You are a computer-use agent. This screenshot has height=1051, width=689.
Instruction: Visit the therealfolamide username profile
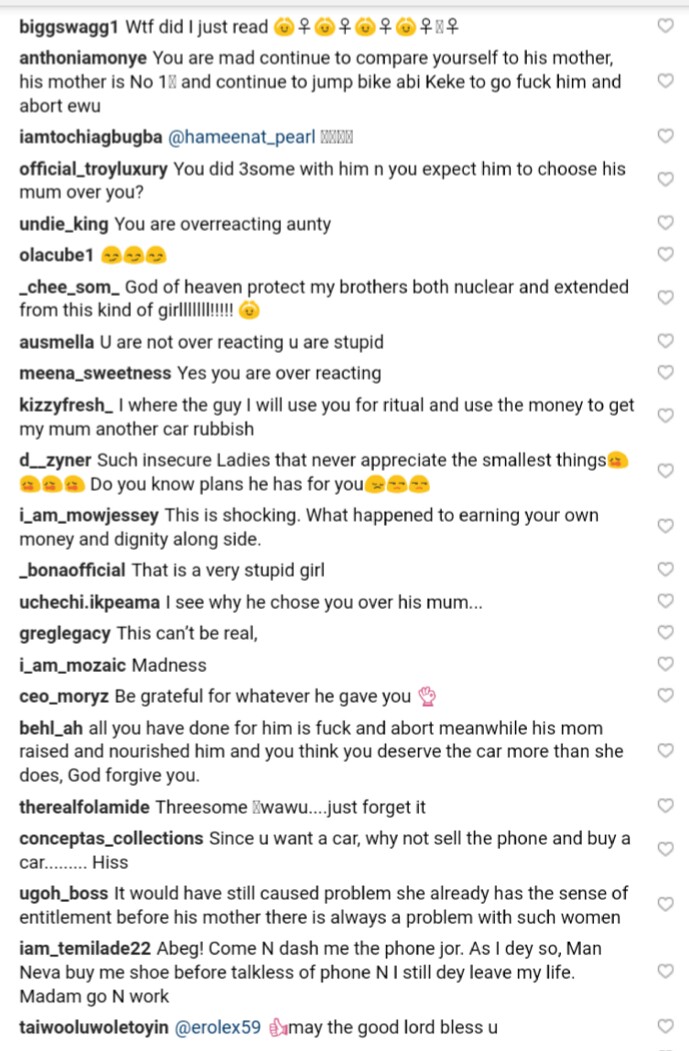(x=84, y=806)
